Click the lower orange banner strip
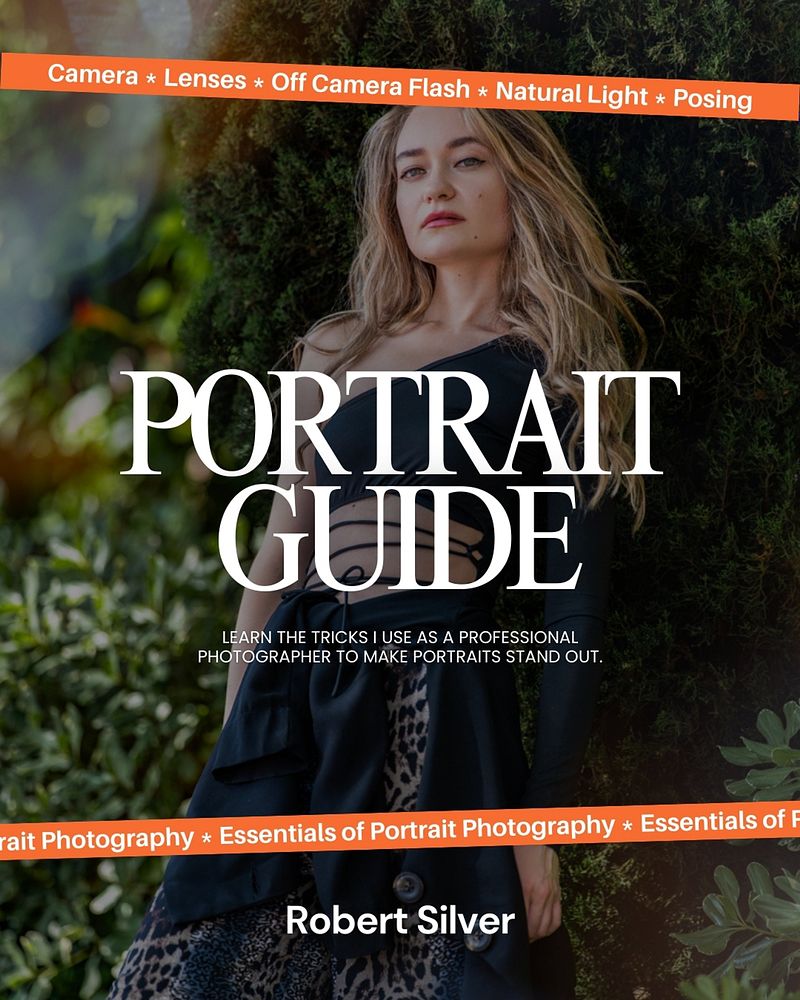The image size is (800, 1000). (x=400, y=830)
